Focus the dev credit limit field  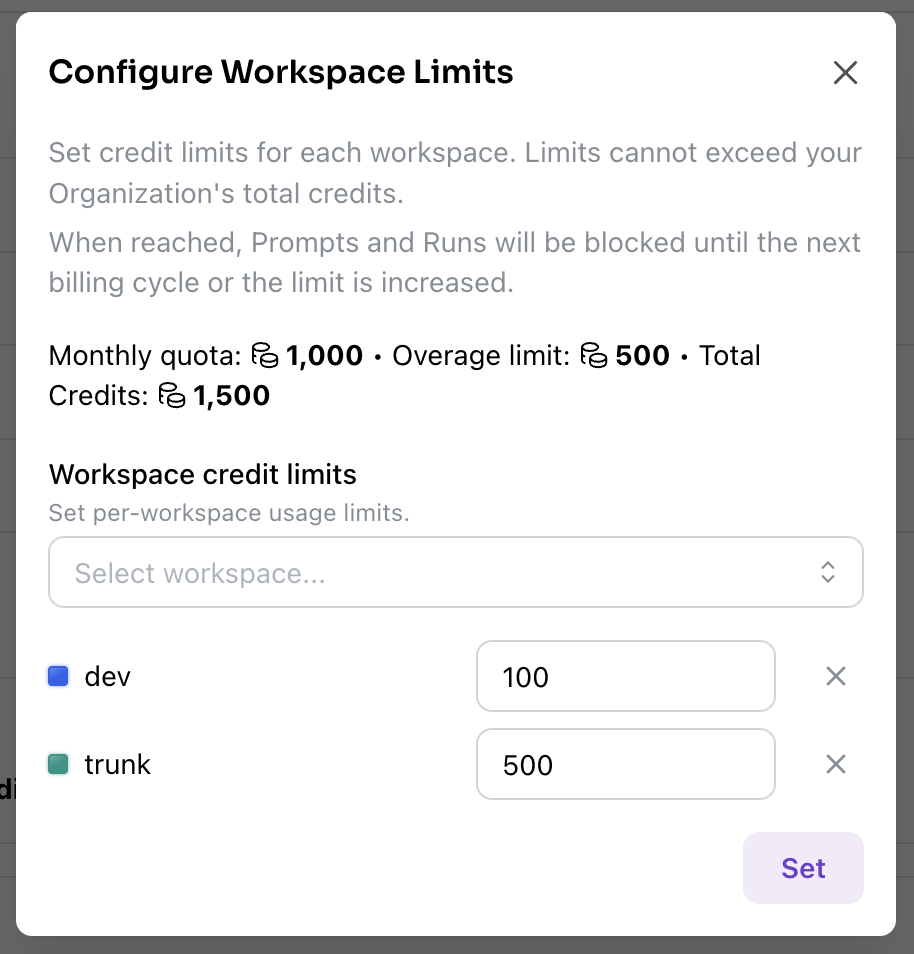625,677
